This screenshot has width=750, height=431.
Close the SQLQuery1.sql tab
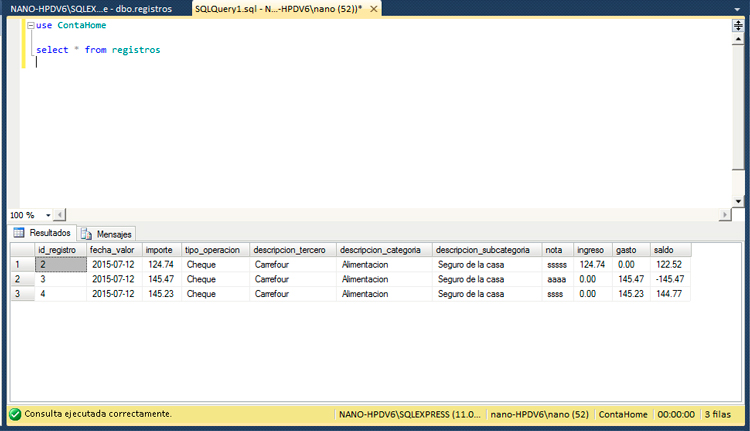(374, 9)
